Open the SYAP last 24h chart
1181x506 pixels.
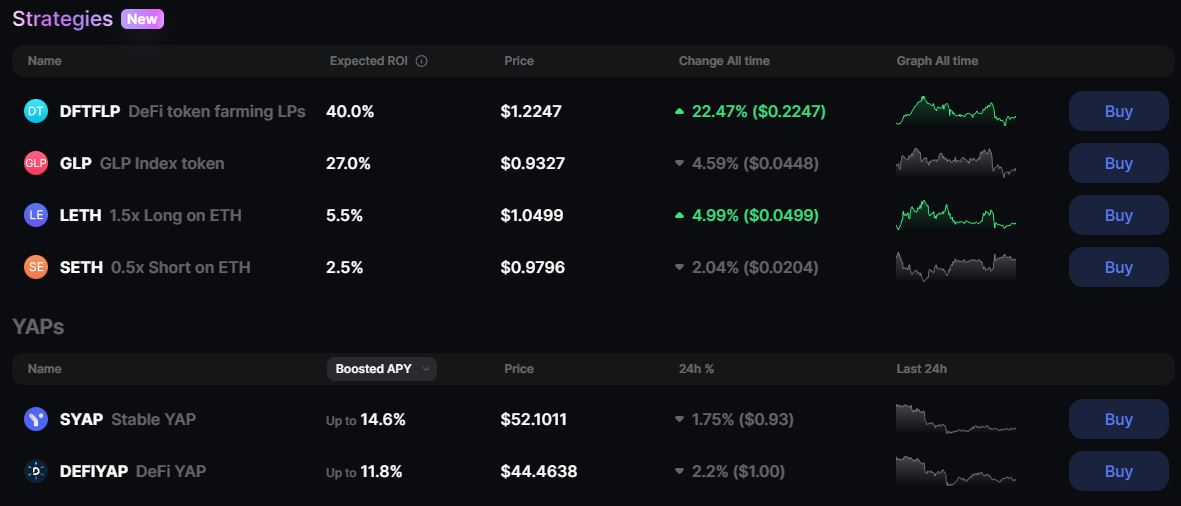click(x=955, y=419)
